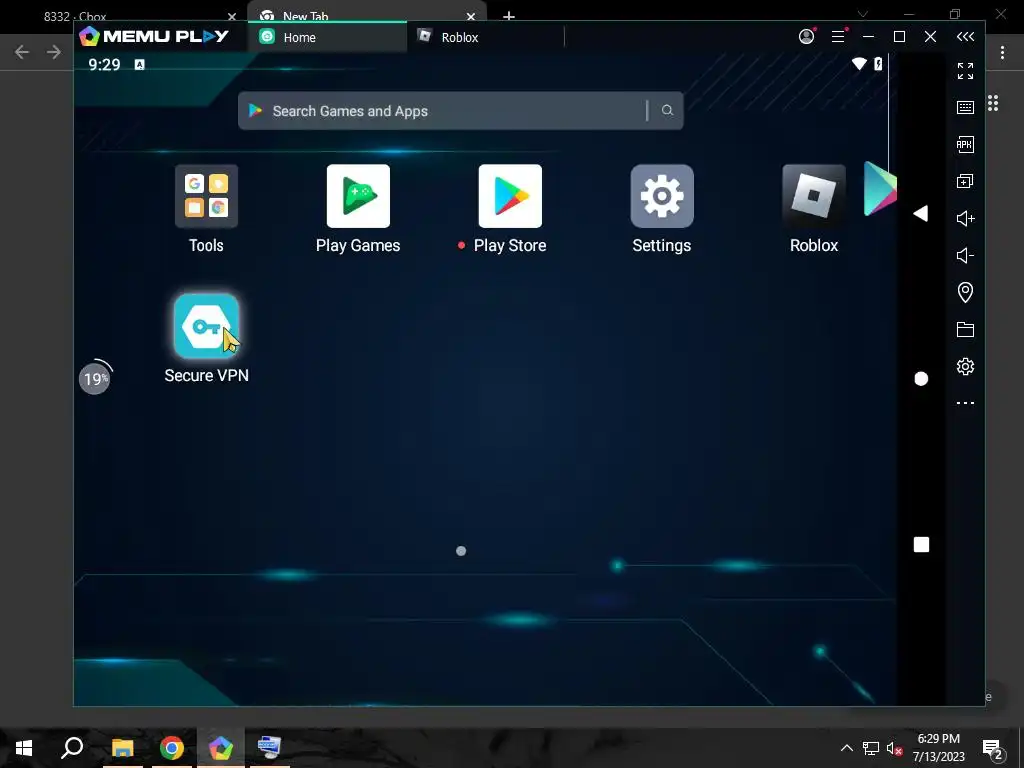Click the muted speaker tray icon
1024x768 pixels.
894,748
